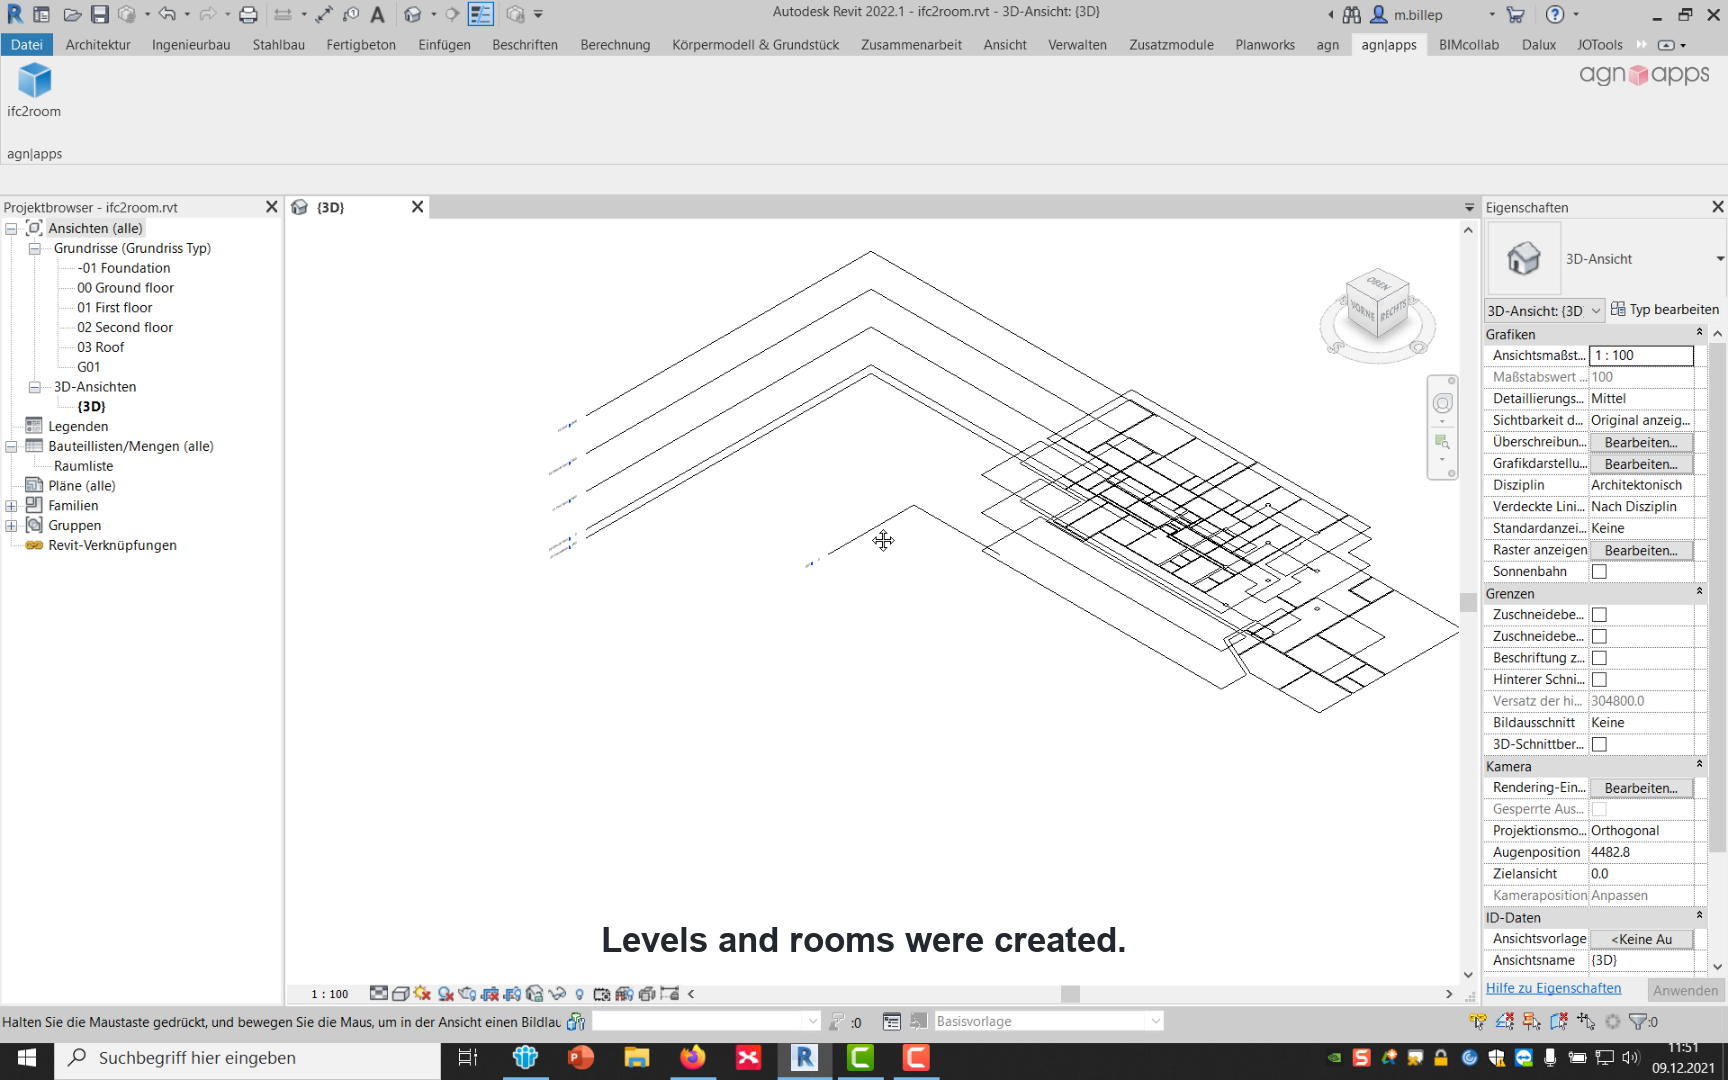Toggle the Sun Path control icon
1728x1080 pixels.
[422, 994]
